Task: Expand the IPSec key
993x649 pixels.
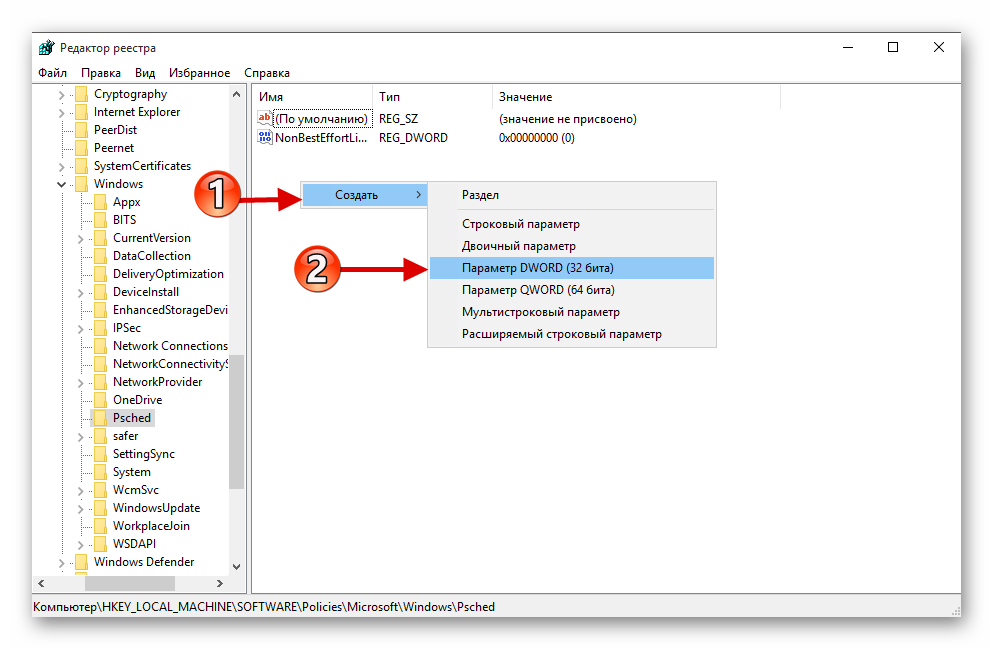Action: 80,329
